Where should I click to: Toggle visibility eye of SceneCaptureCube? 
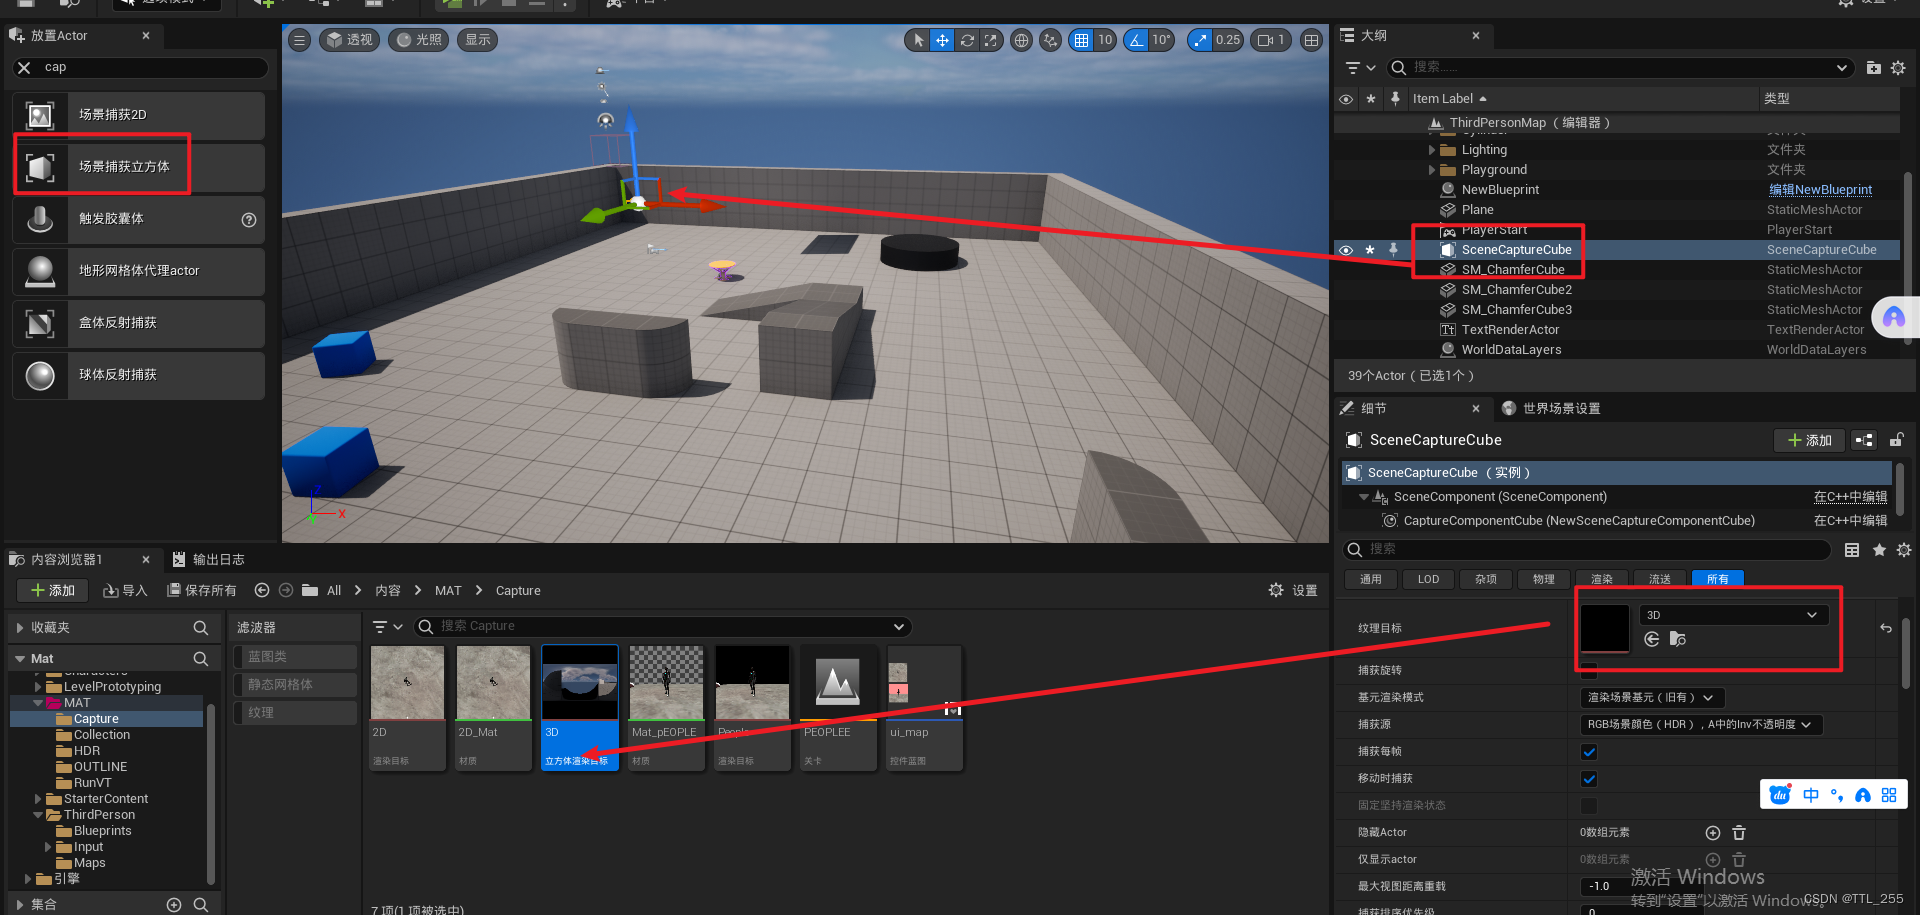coord(1346,250)
